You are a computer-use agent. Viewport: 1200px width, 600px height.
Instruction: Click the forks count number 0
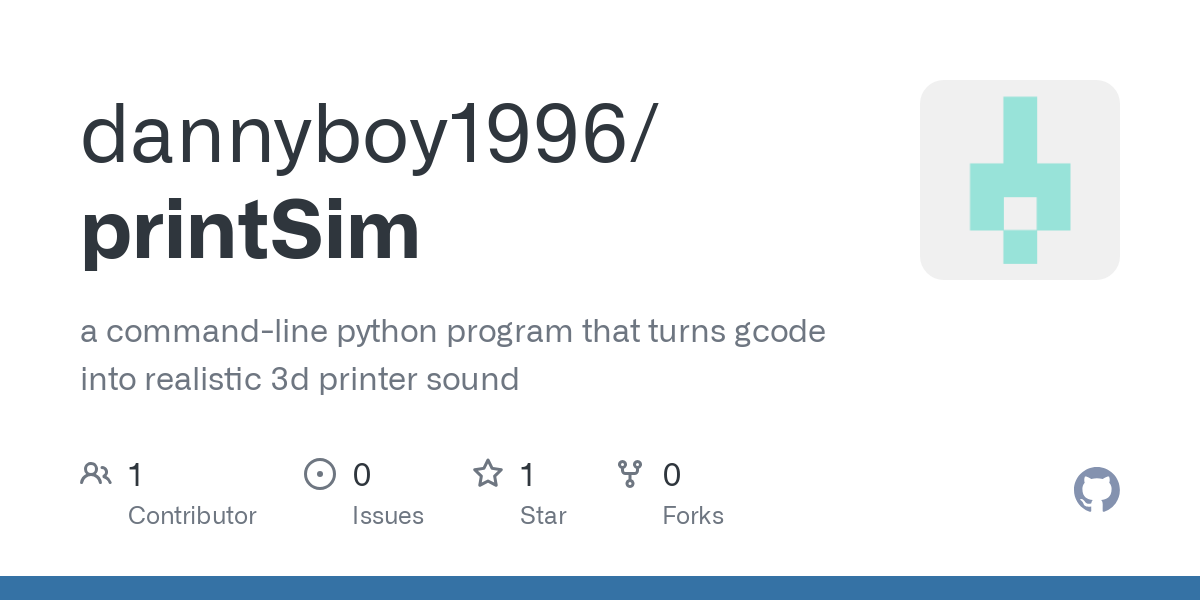(672, 474)
